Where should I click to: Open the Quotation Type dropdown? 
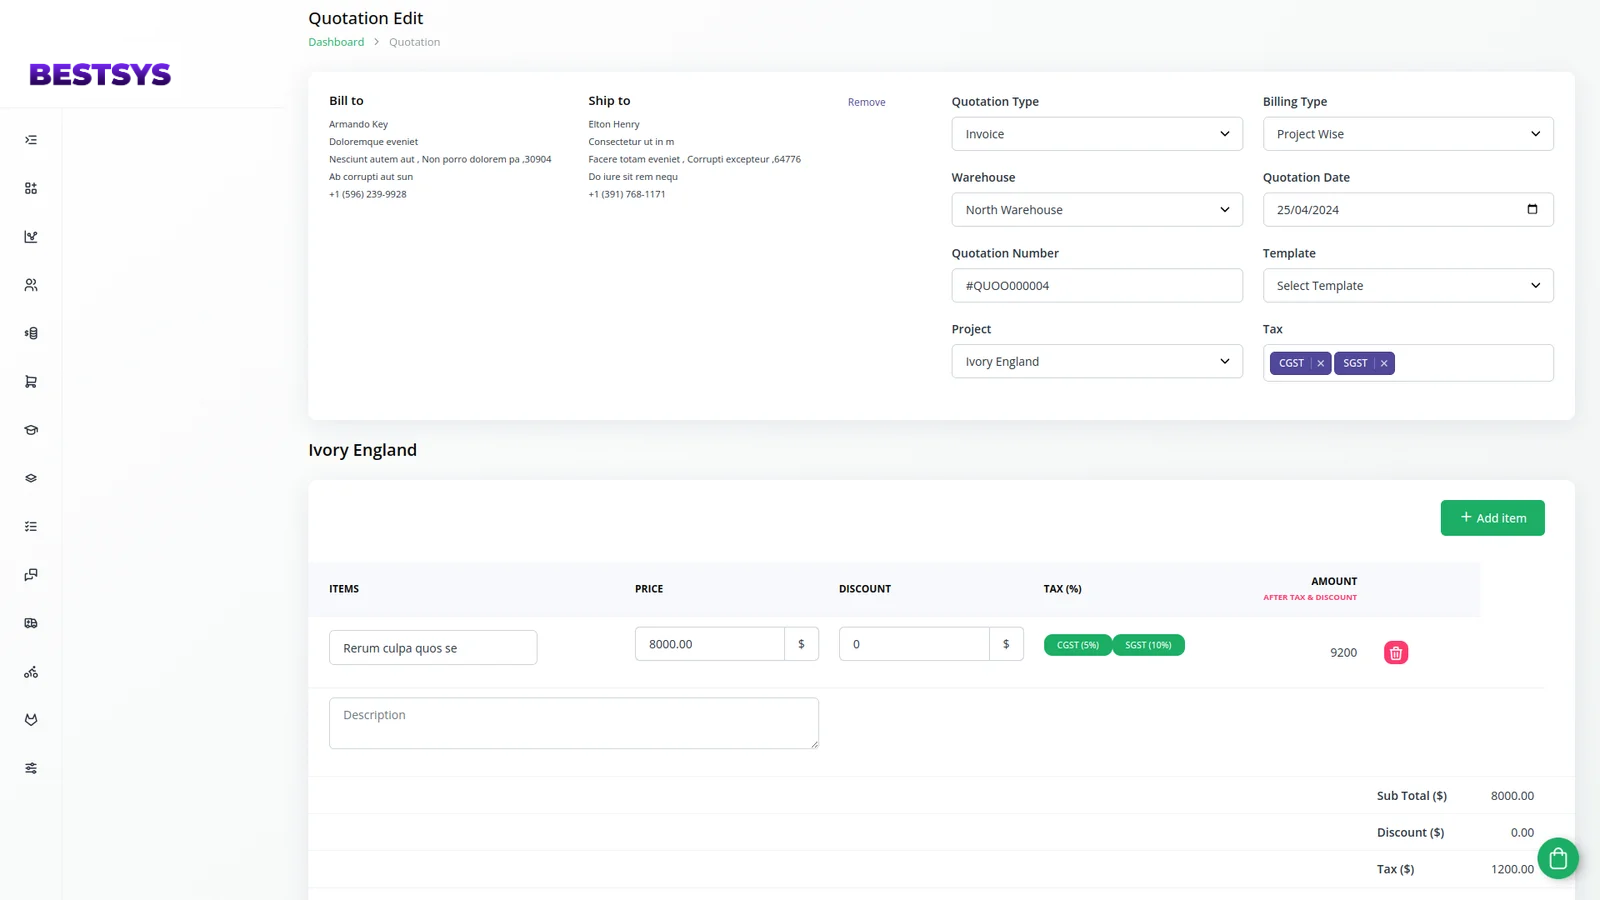tap(1096, 134)
